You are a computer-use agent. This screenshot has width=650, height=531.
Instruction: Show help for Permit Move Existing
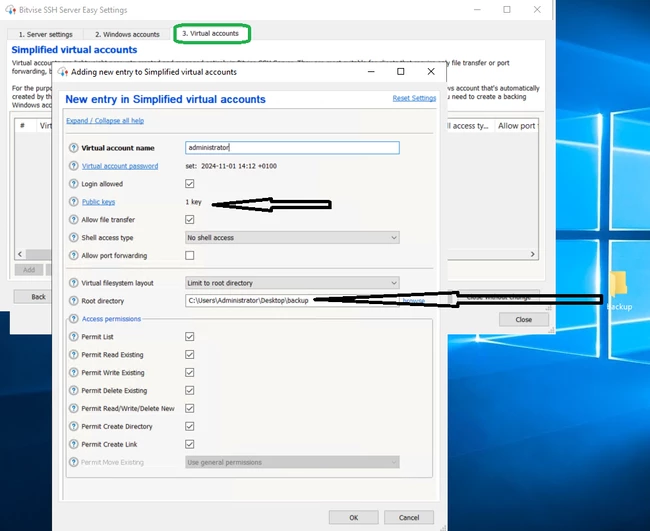[73, 462]
